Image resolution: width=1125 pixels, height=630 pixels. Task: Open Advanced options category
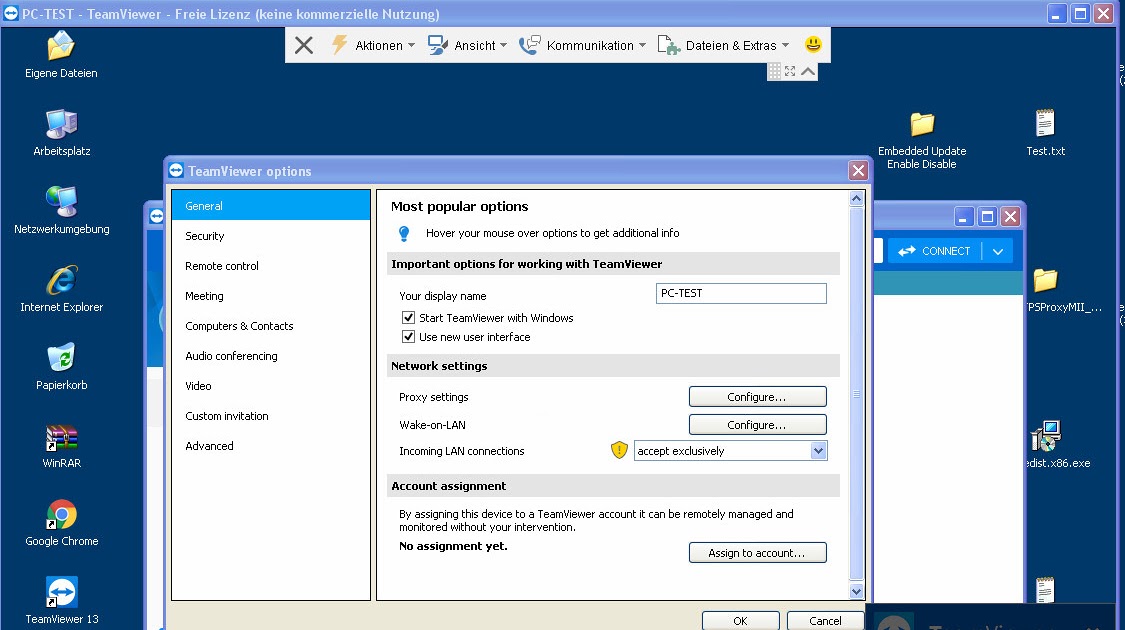271,446
